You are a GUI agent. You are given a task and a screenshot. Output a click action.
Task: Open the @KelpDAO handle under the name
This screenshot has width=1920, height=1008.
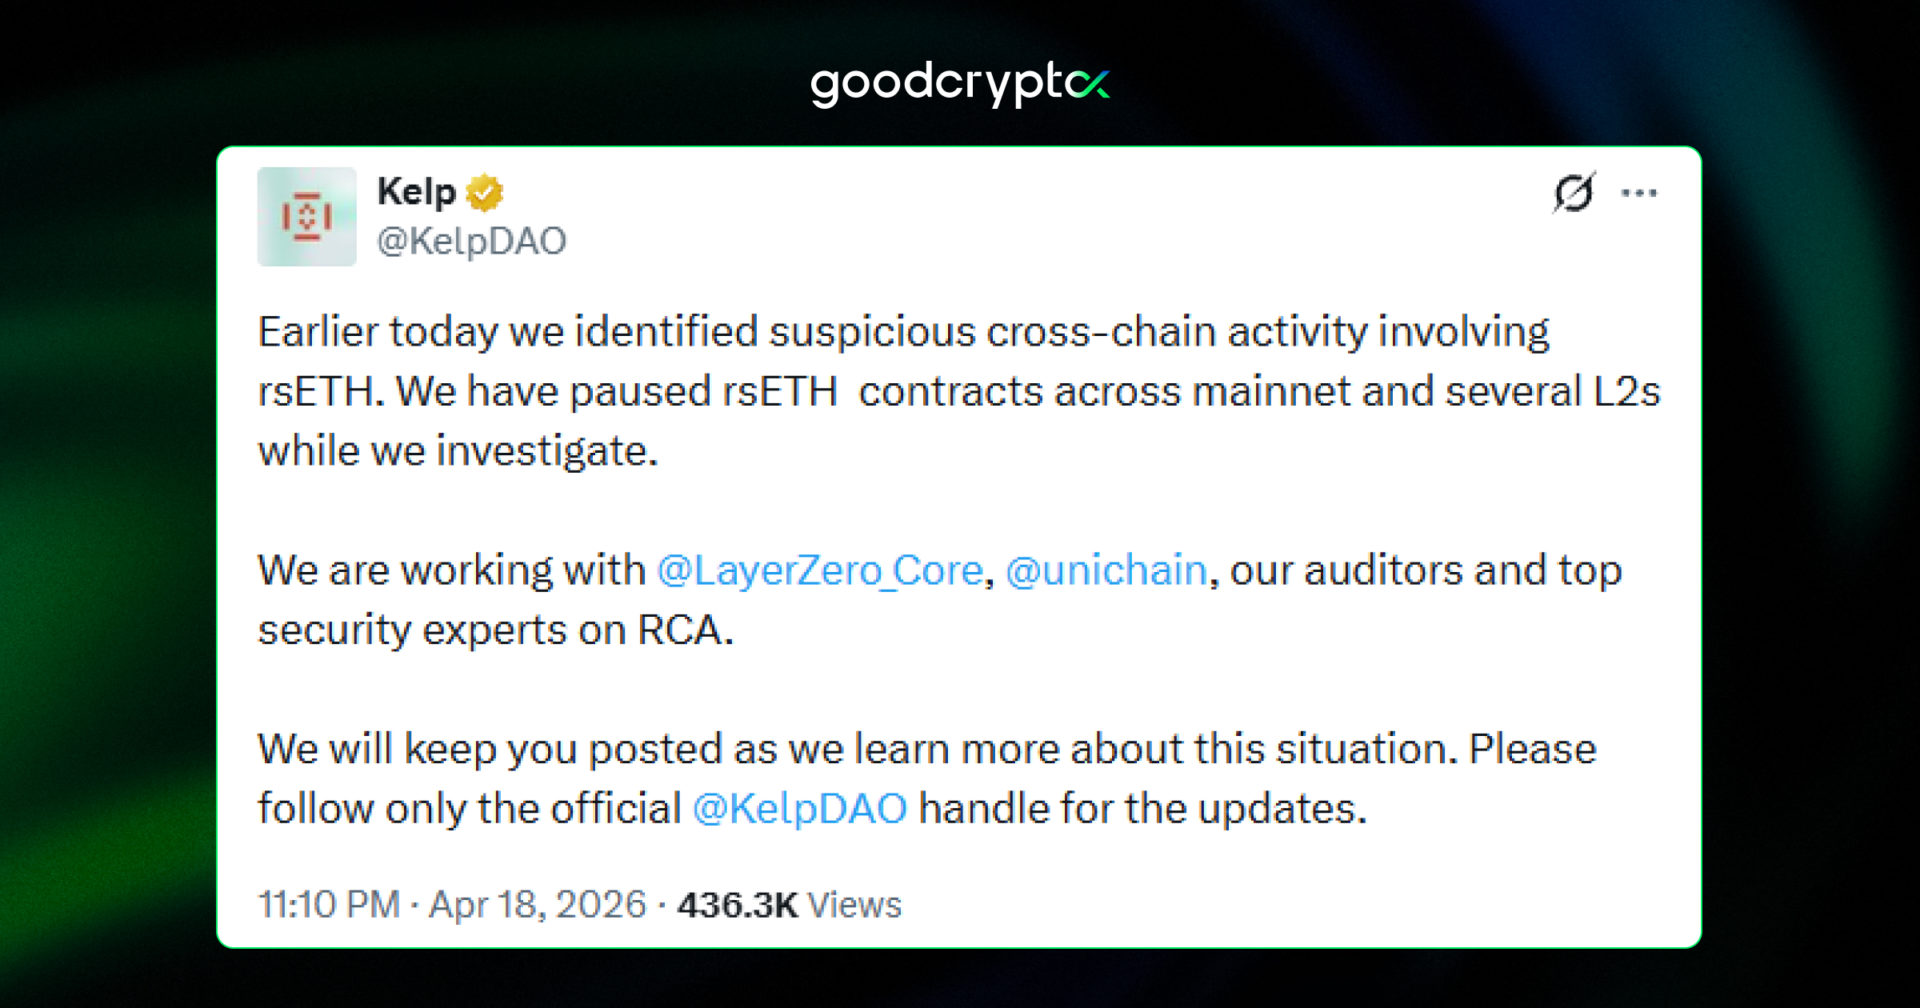pyautogui.click(x=471, y=241)
